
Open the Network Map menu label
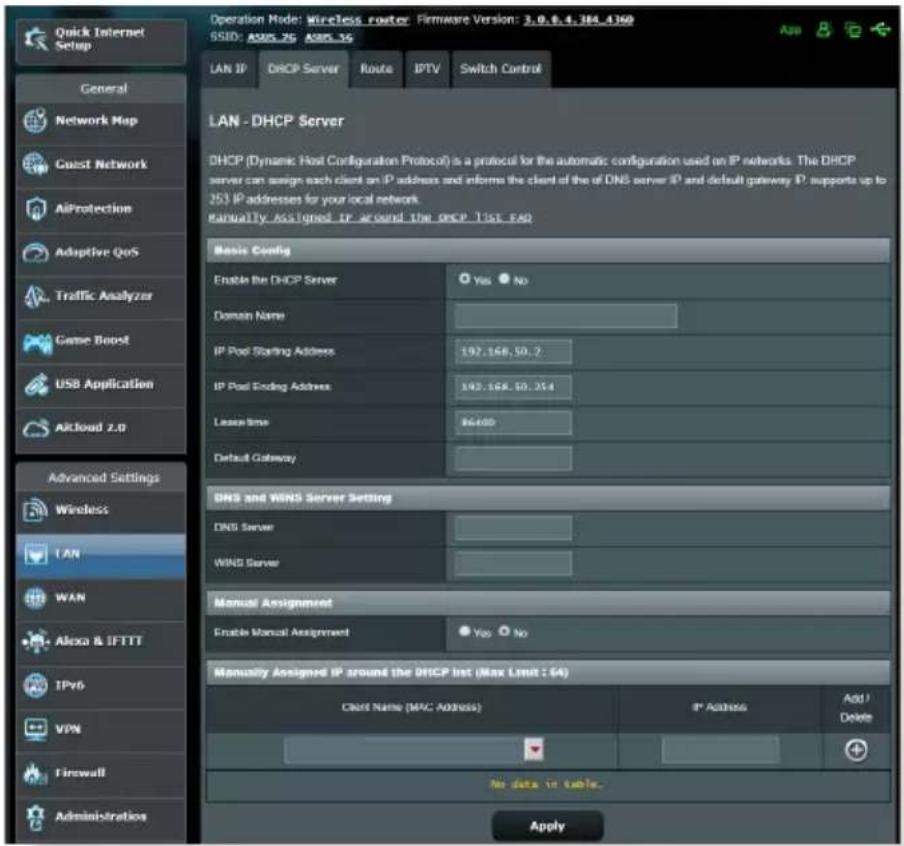click(x=96, y=121)
